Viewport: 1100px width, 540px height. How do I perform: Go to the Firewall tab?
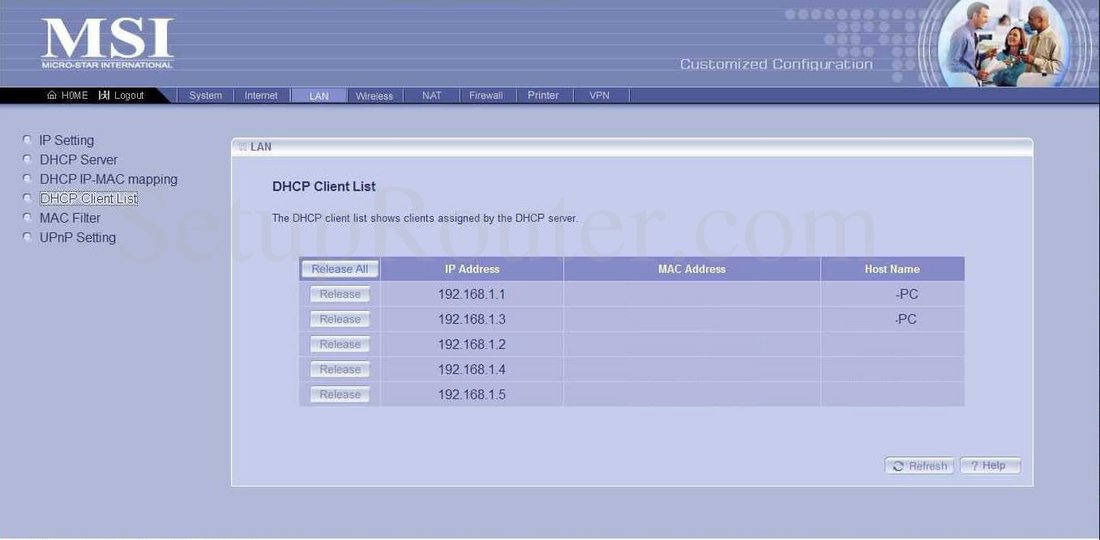coord(486,95)
